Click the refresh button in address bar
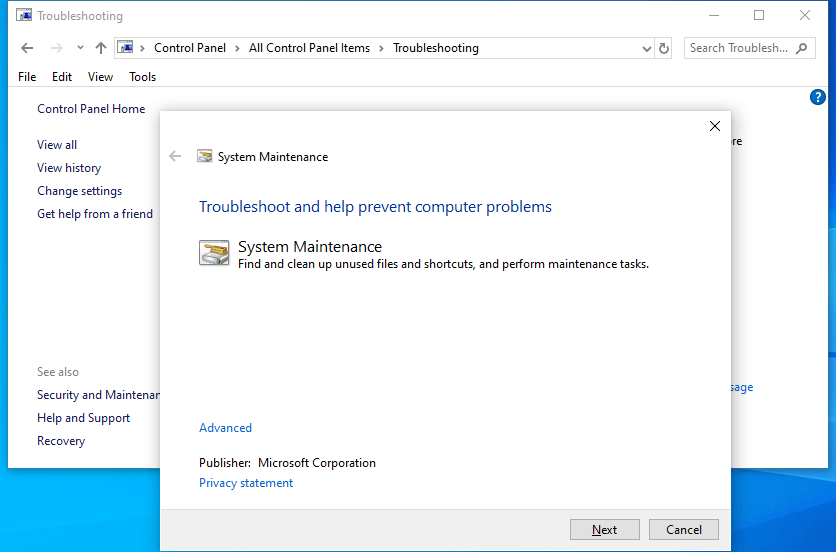 coord(664,48)
